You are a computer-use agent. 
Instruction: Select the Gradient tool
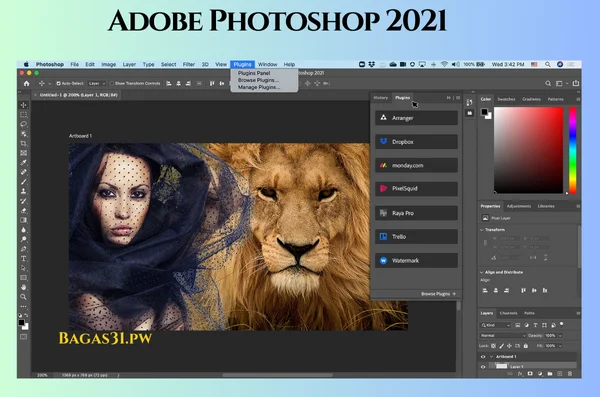(24, 220)
